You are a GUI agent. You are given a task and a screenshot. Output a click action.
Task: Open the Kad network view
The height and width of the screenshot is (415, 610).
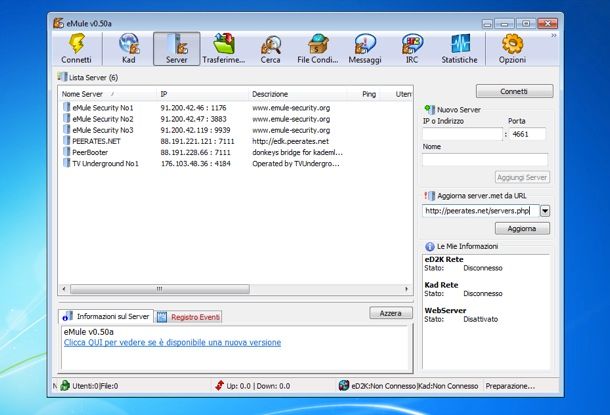(x=129, y=49)
